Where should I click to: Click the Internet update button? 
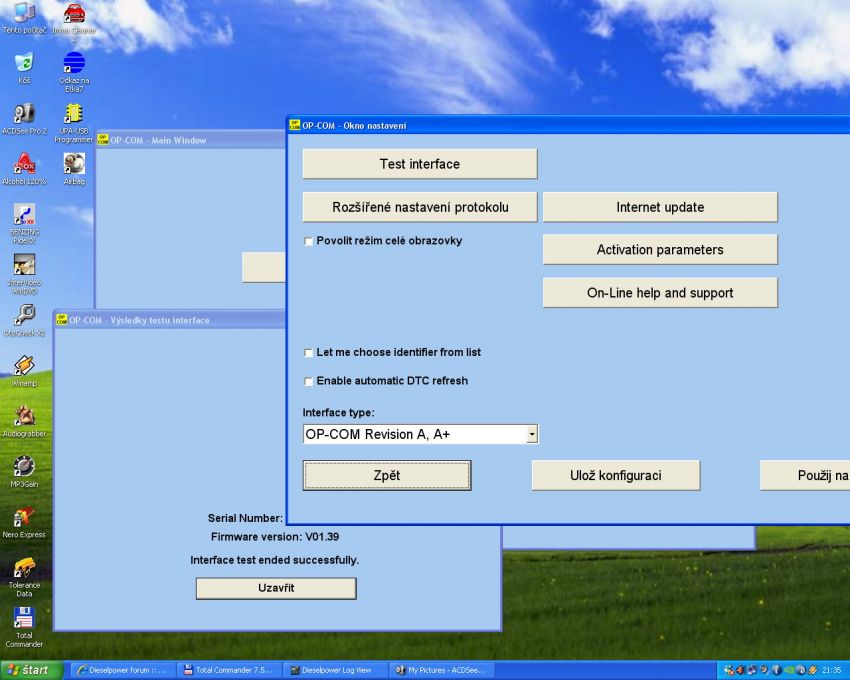[x=660, y=207]
